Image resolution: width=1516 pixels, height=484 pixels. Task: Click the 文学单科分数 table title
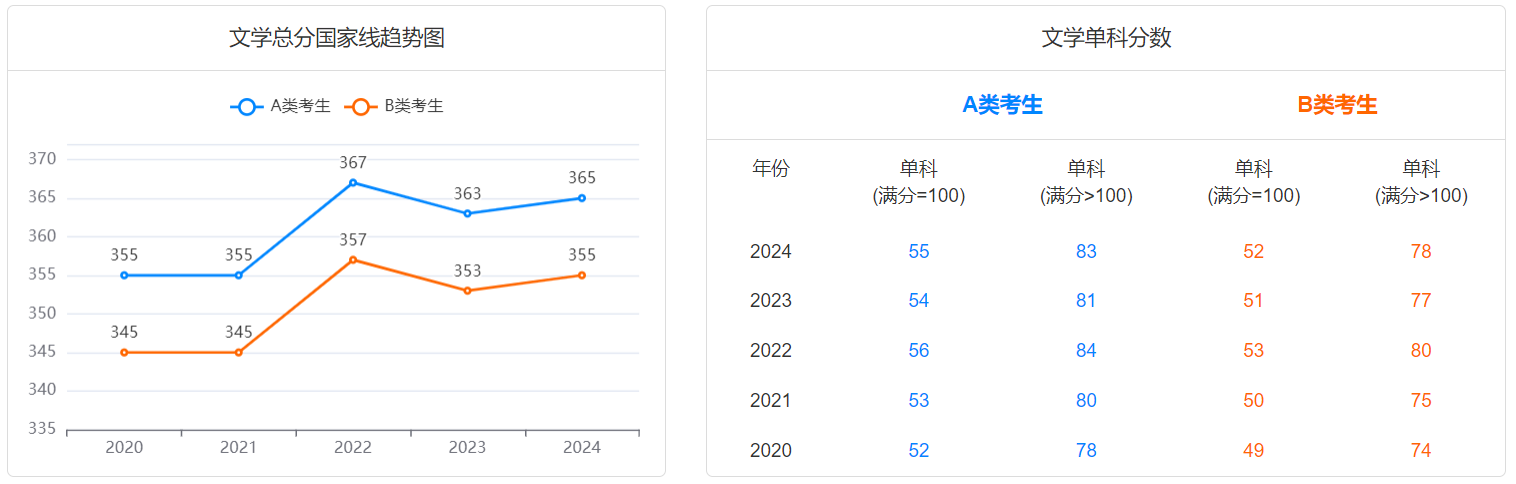click(x=1106, y=38)
